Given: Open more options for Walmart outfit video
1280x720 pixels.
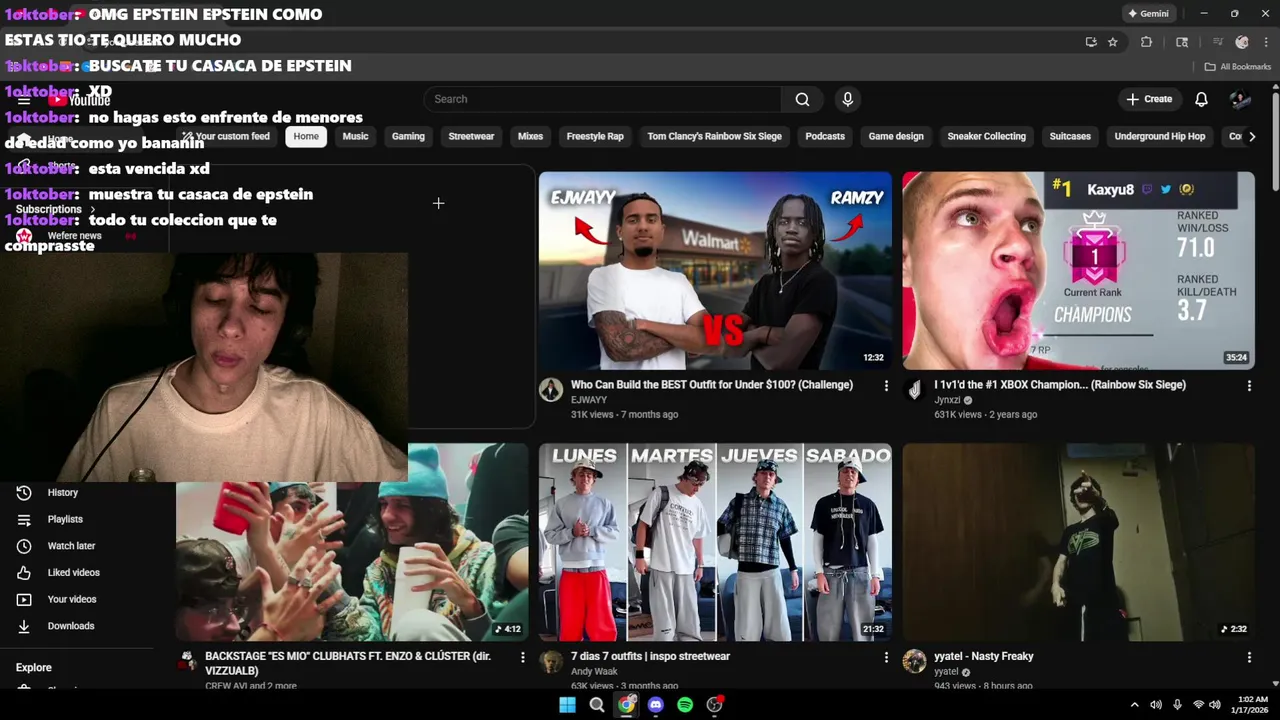Looking at the screenshot, I should [x=886, y=385].
